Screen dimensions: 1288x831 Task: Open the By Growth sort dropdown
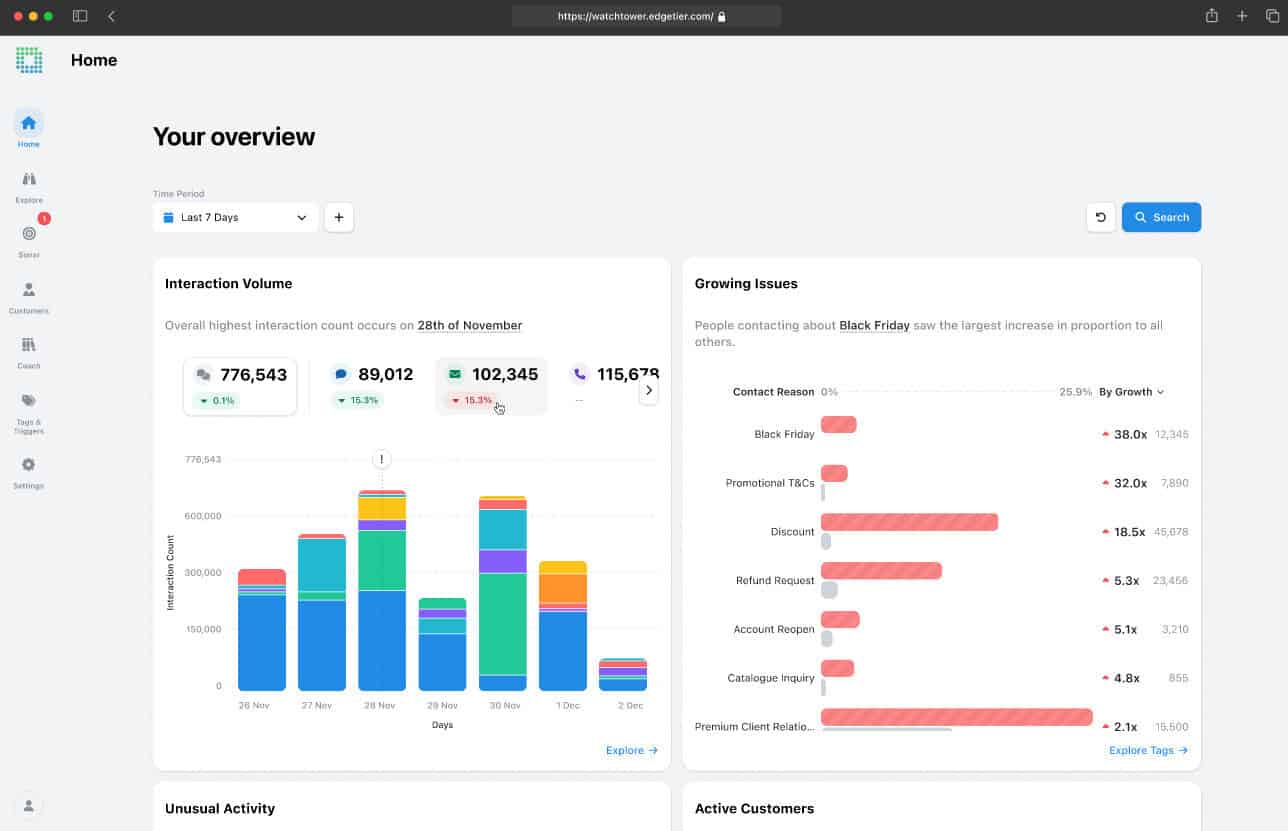[1131, 392]
